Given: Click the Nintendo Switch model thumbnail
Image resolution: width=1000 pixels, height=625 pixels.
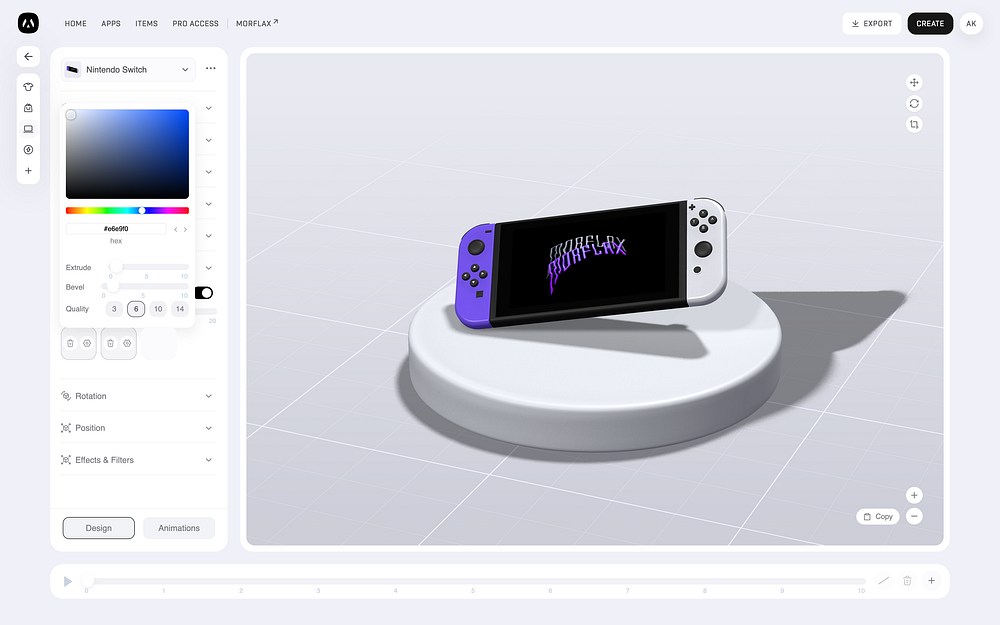Looking at the screenshot, I should pos(73,70).
